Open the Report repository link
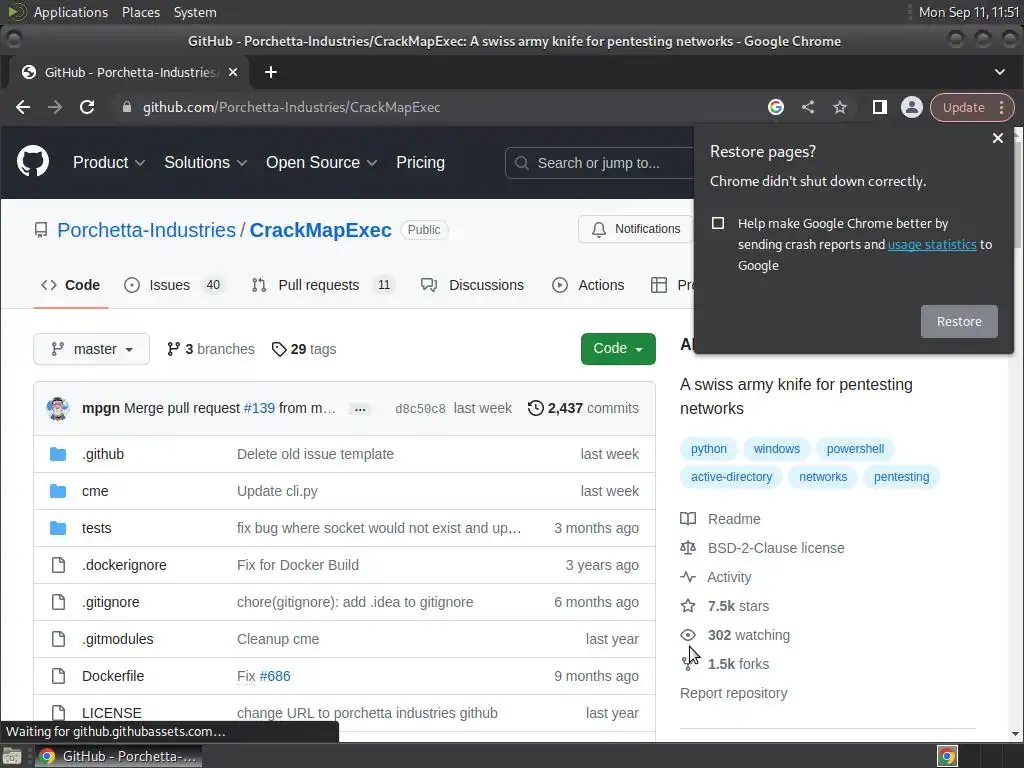The width and height of the screenshot is (1024, 768). [733, 693]
